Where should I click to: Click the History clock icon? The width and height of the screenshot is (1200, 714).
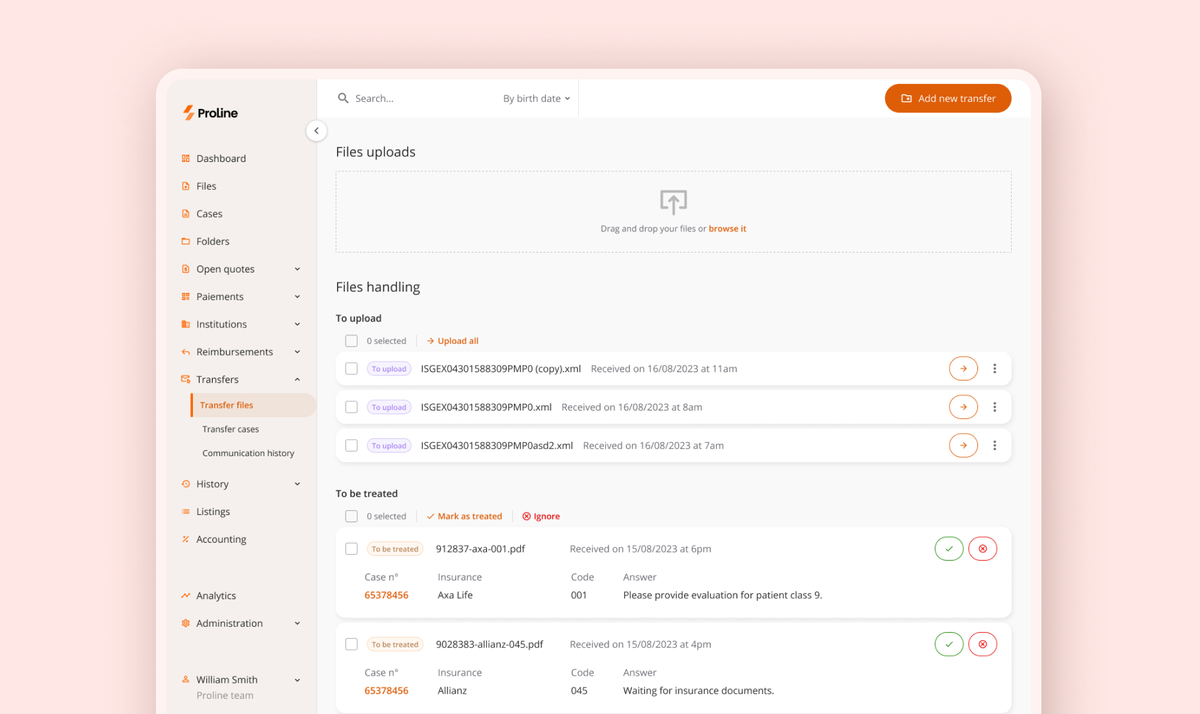pos(185,484)
